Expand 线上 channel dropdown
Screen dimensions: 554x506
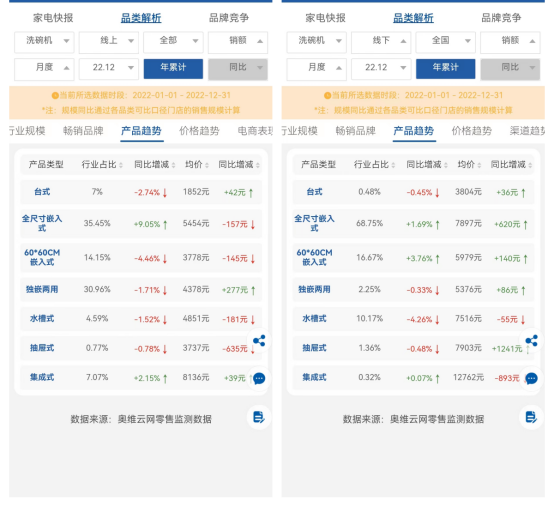pyautogui.click(x=109, y=42)
